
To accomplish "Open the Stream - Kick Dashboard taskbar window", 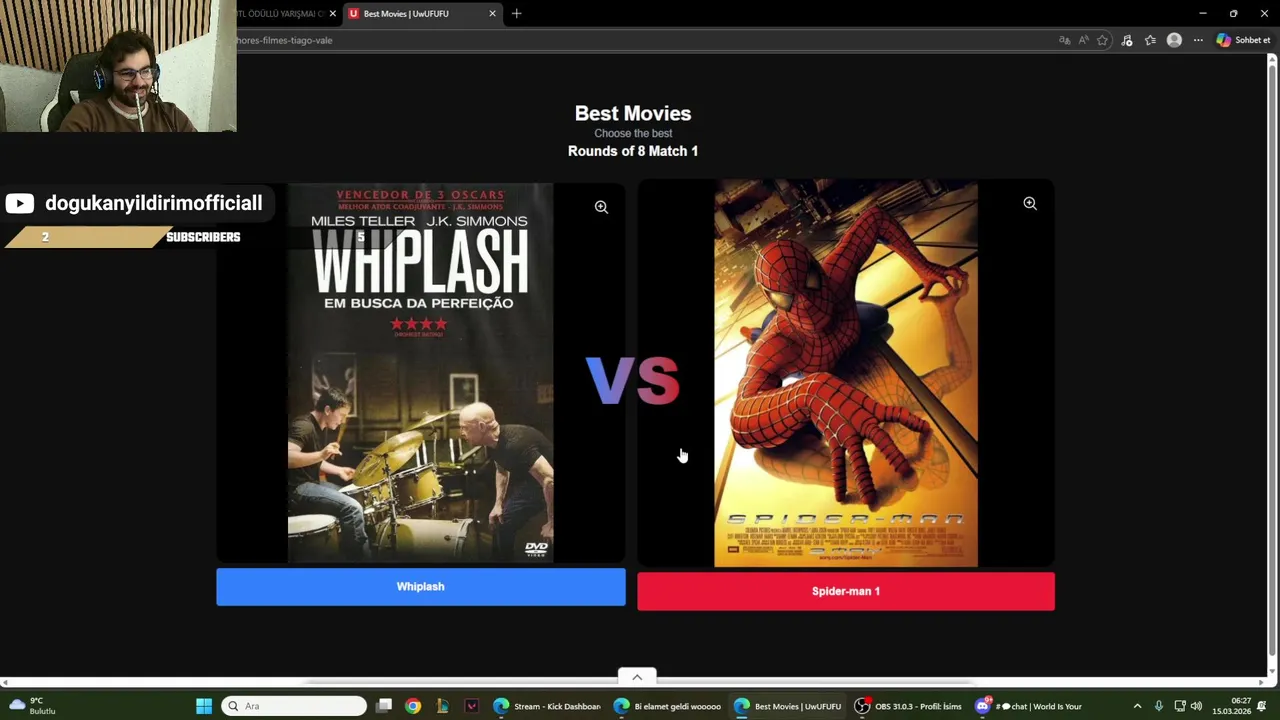I will [547, 706].
